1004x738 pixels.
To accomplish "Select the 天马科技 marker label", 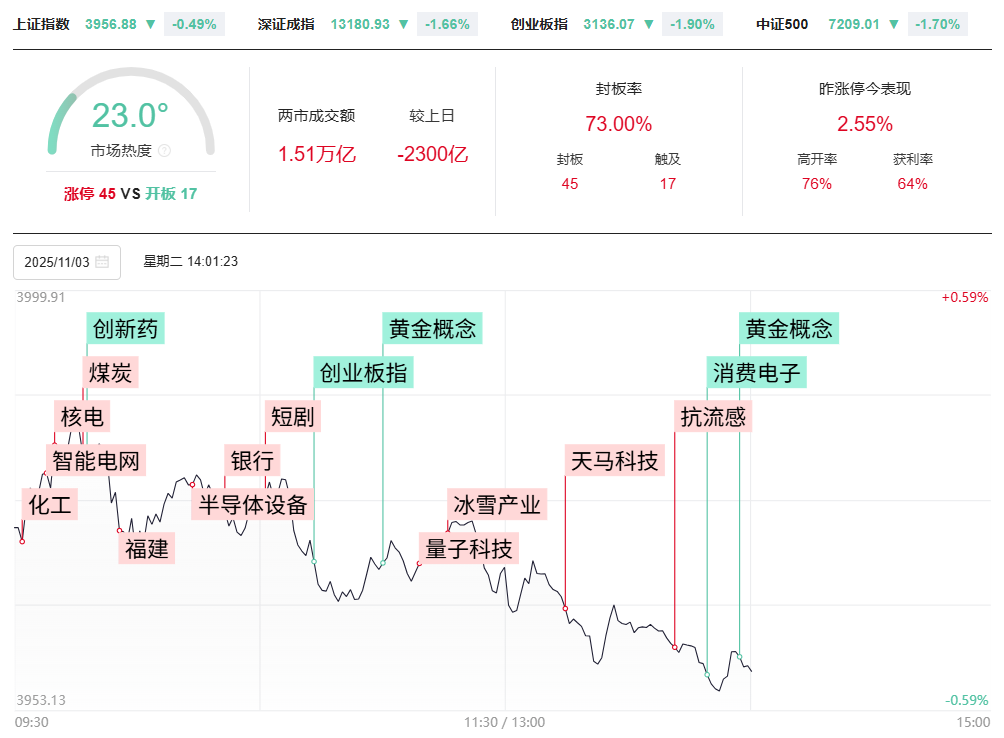I will pyautogui.click(x=614, y=461).
